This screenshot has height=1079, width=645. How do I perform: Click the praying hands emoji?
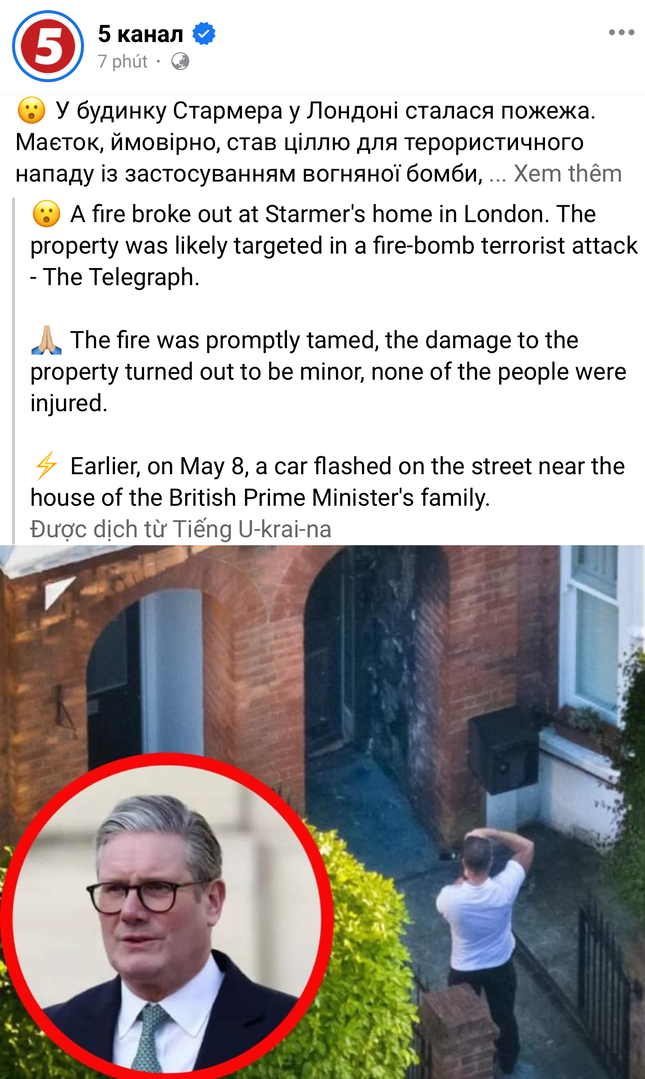coord(46,340)
